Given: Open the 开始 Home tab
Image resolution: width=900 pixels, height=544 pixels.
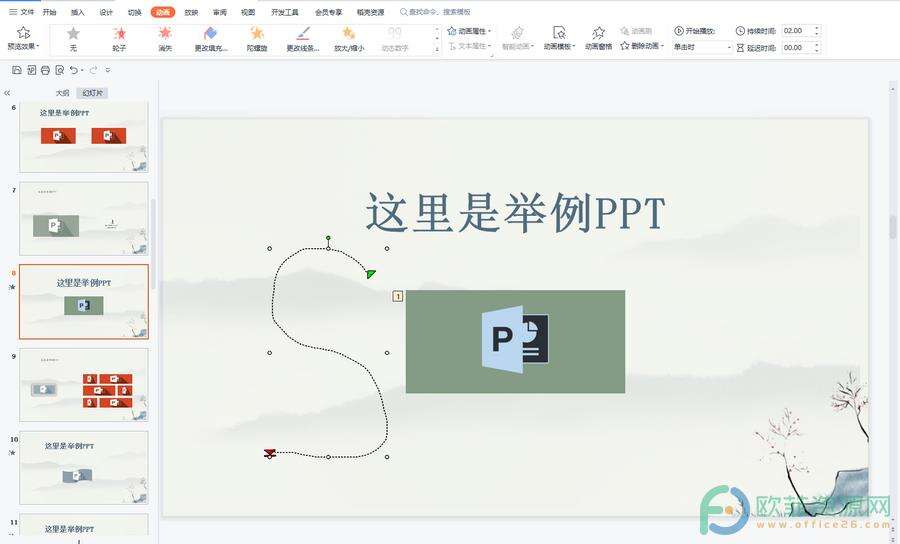Looking at the screenshot, I should click(x=49, y=12).
